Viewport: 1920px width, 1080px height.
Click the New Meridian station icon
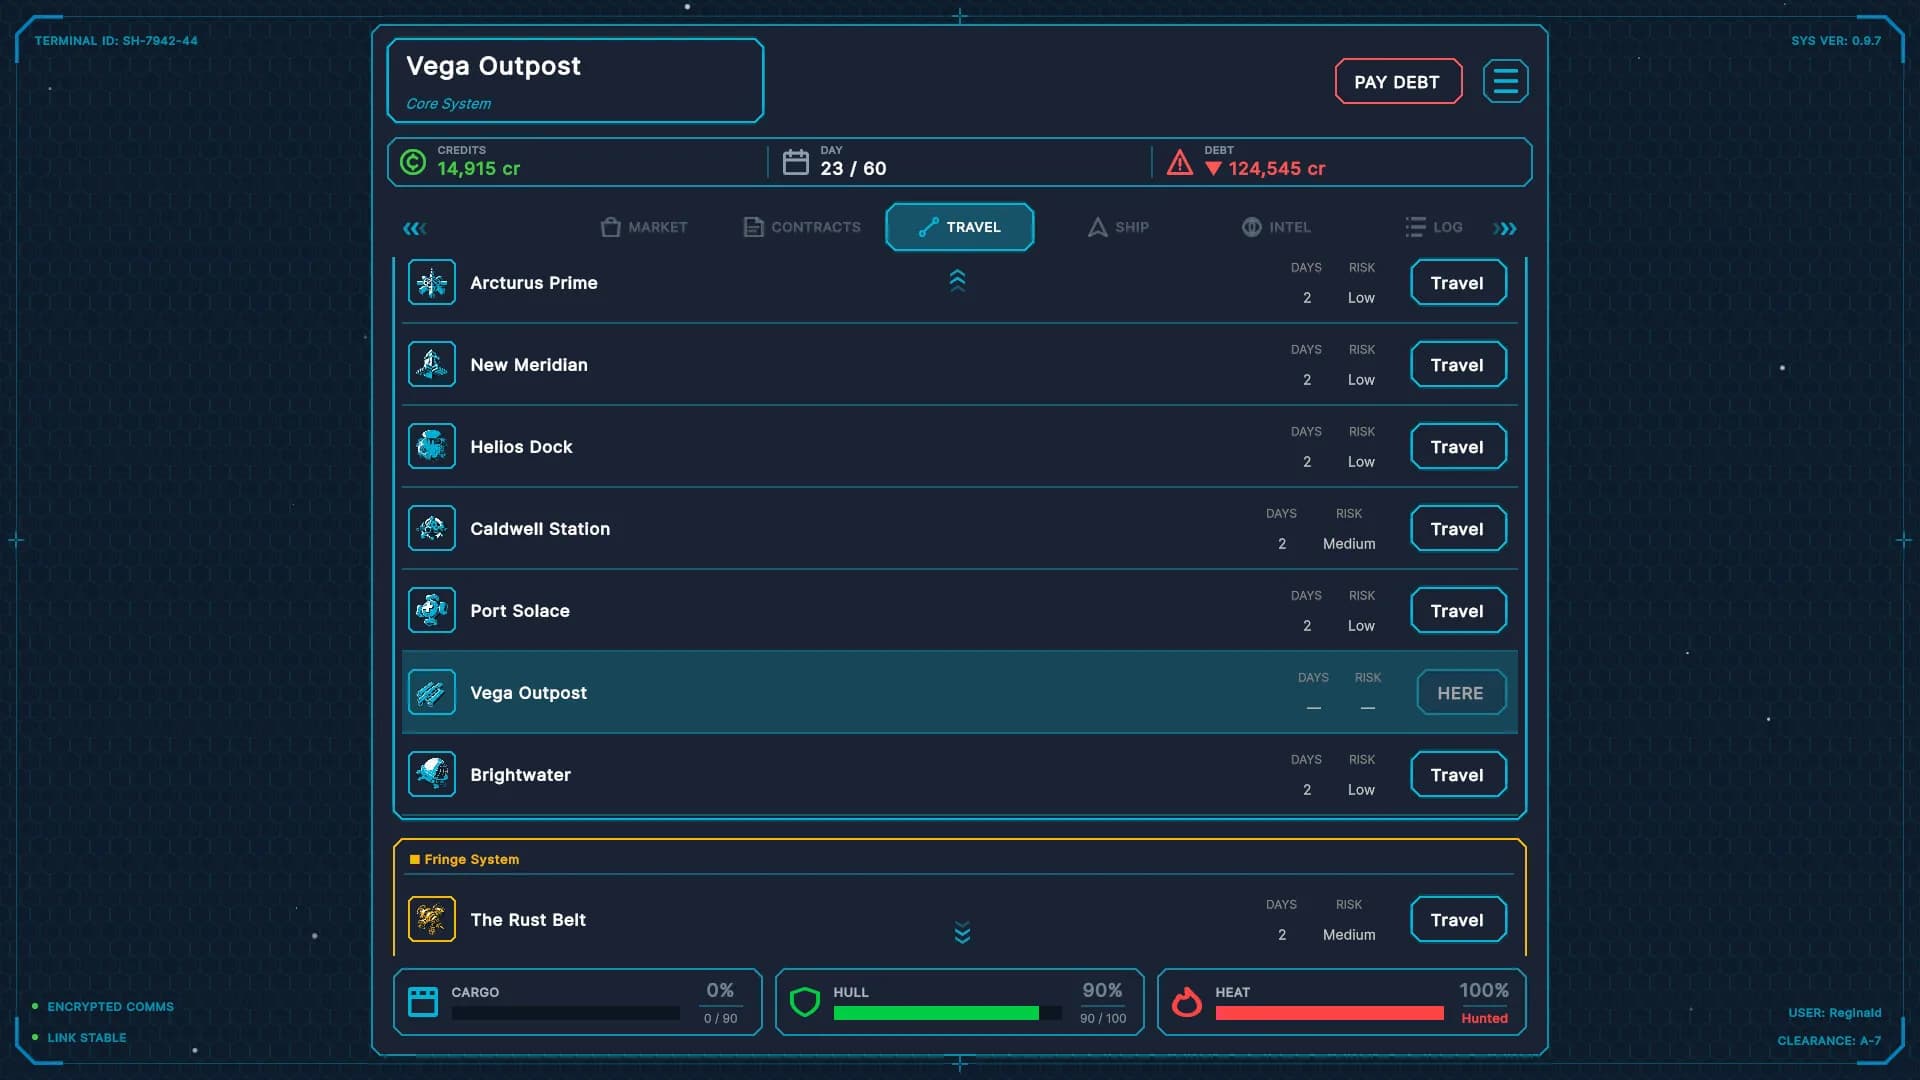pyautogui.click(x=432, y=365)
